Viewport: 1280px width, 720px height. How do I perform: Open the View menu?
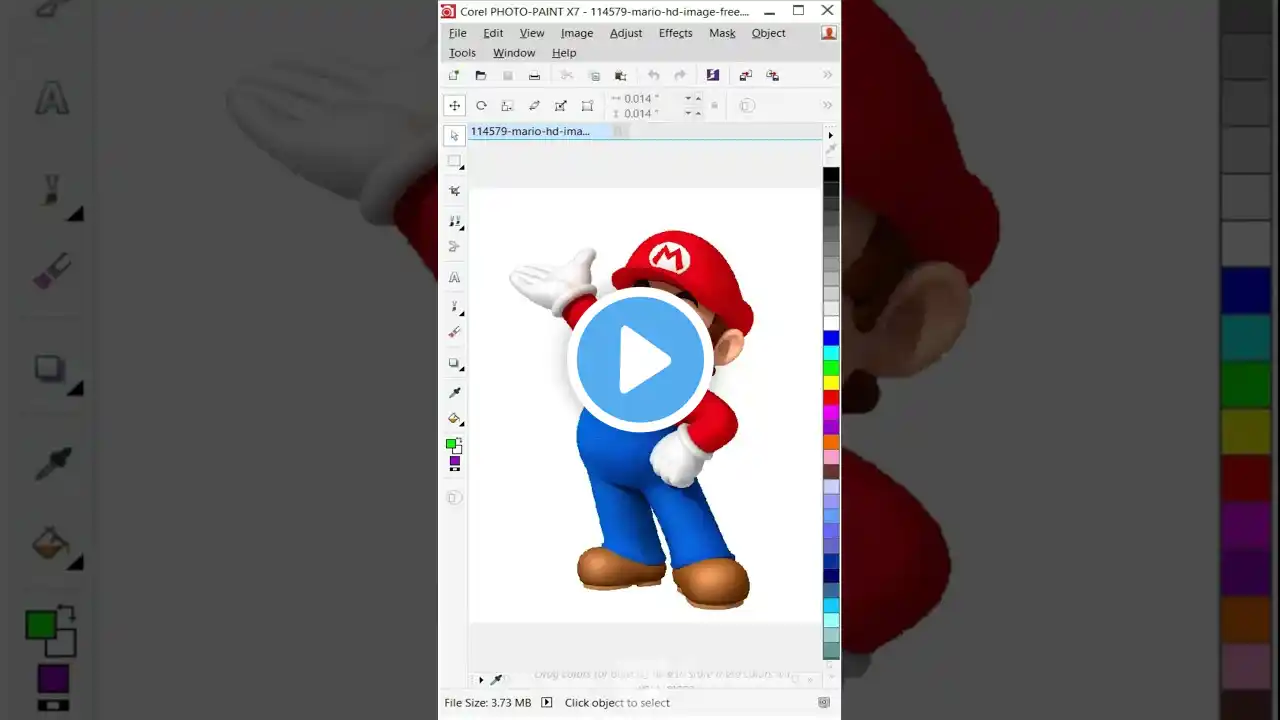click(x=532, y=33)
